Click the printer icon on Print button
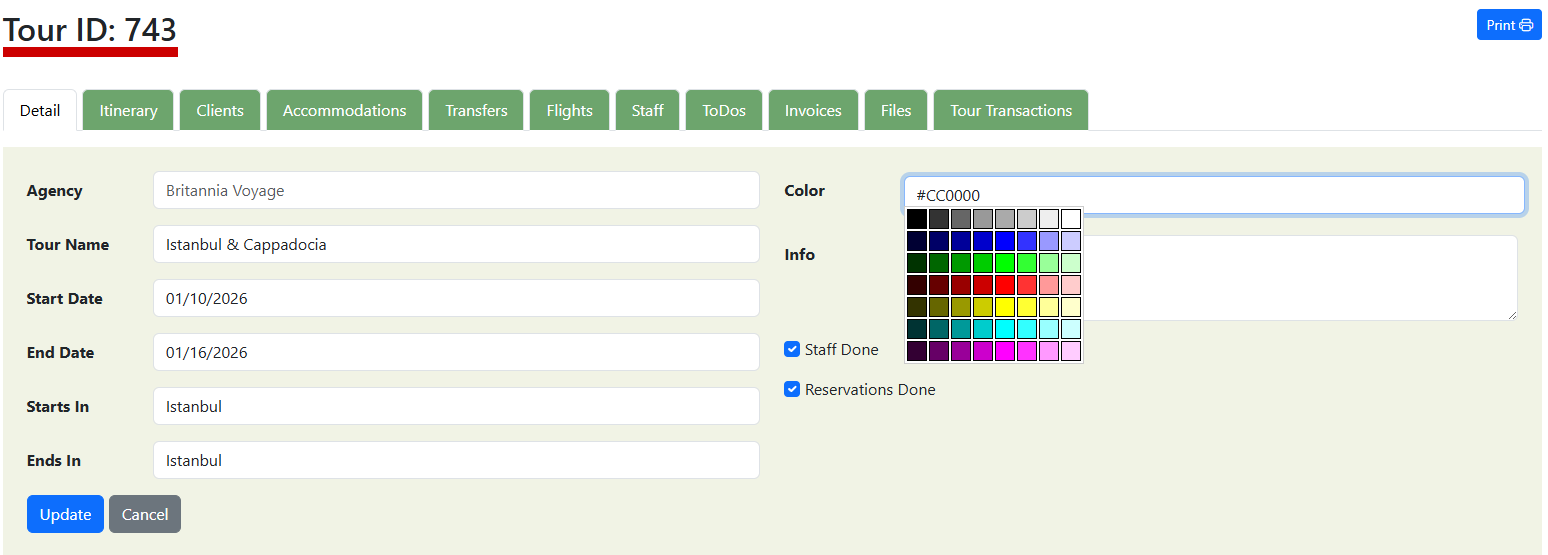The image size is (1548, 555). click(x=1526, y=25)
